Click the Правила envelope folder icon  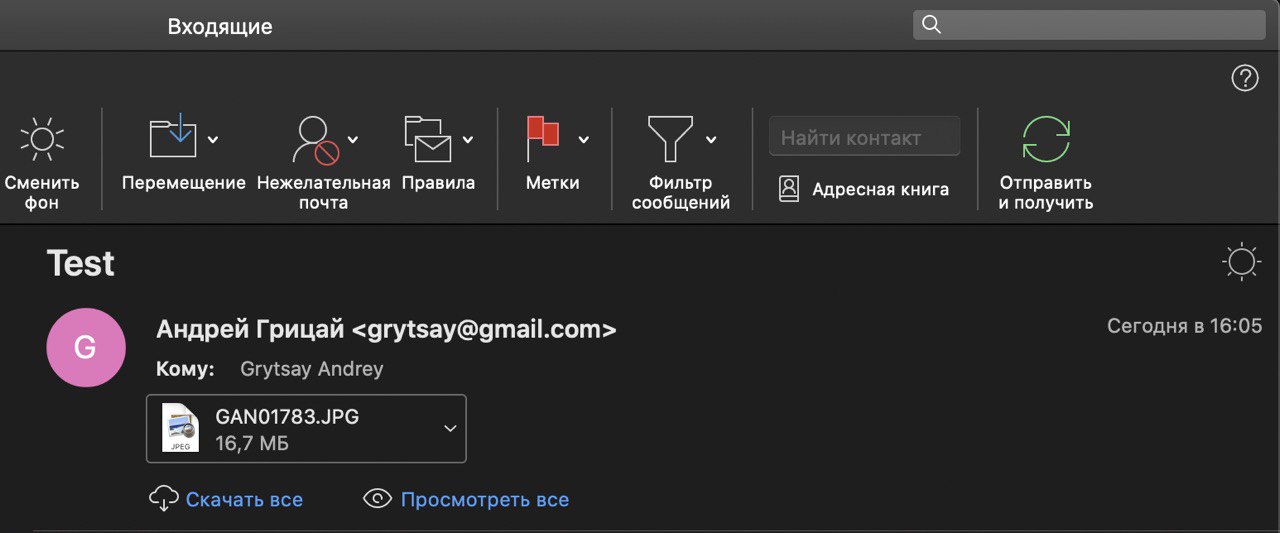click(428, 139)
